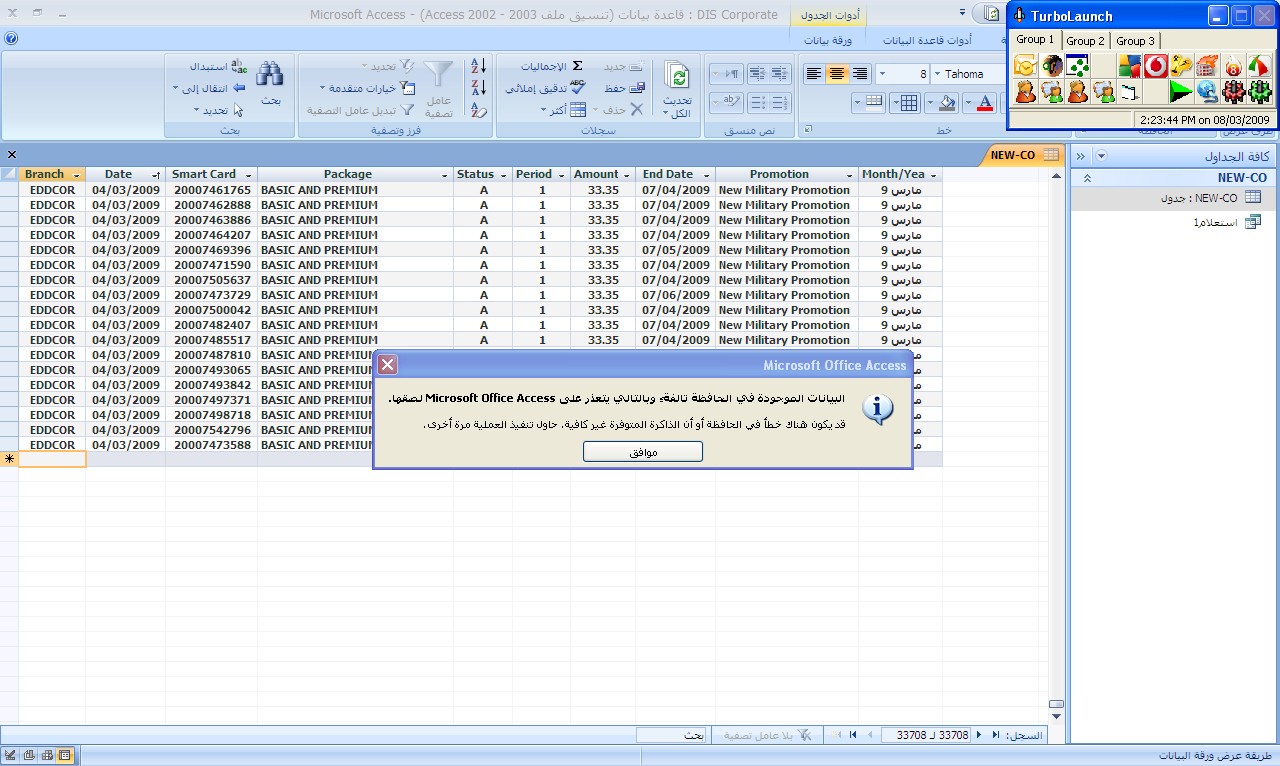This screenshot has height=766, width=1280.
Task: Select Group 1 tab in TurboLaunch
Action: pyautogui.click(x=1035, y=40)
